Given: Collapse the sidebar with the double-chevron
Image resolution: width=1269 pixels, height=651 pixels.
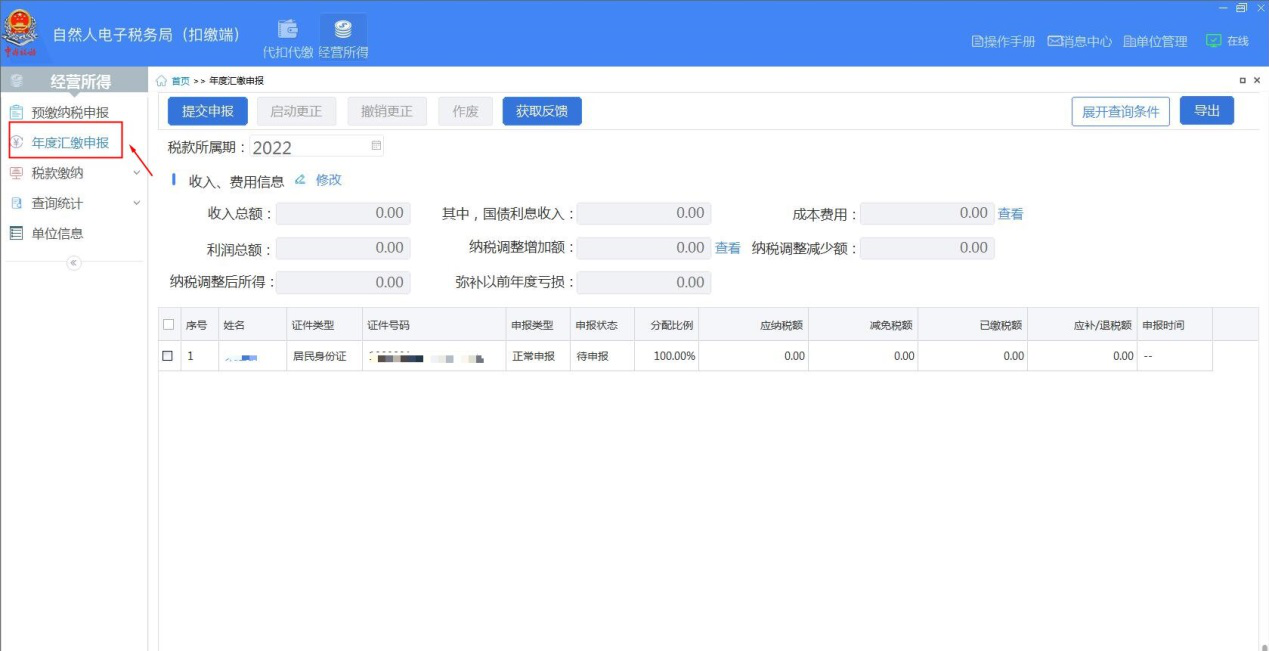Looking at the screenshot, I should pyautogui.click(x=73, y=262).
